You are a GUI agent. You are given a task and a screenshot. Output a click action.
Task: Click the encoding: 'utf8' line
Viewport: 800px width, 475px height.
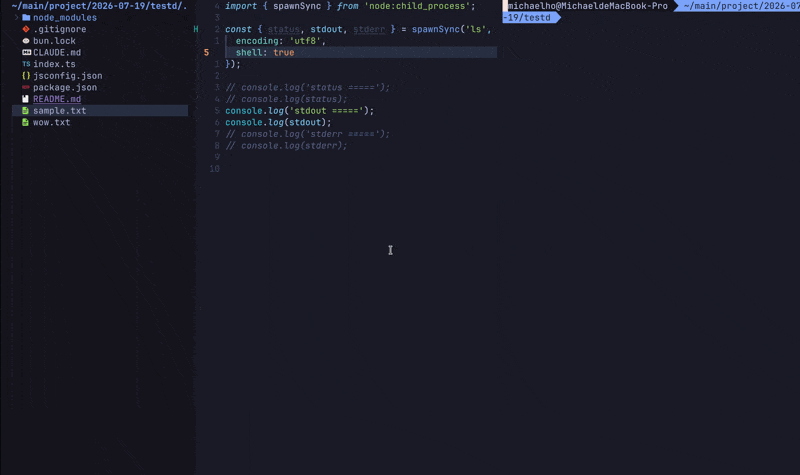pyautogui.click(x=281, y=41)
